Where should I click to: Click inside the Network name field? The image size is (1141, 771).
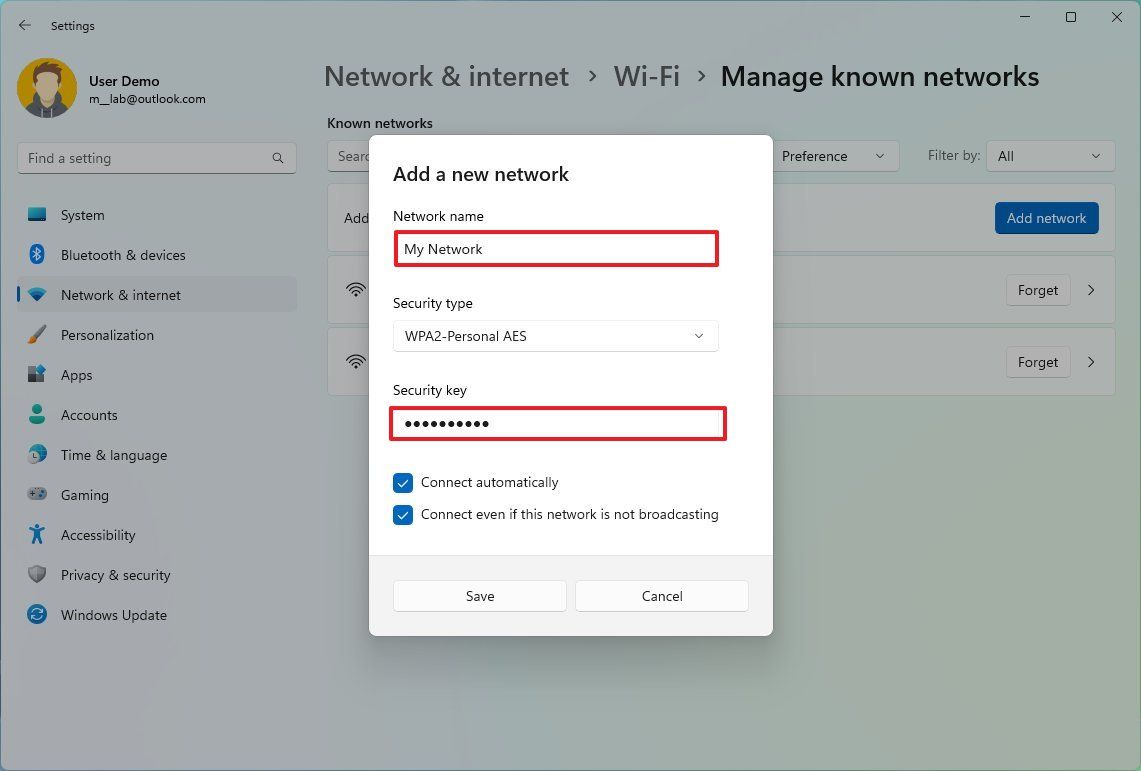[556, 249]
